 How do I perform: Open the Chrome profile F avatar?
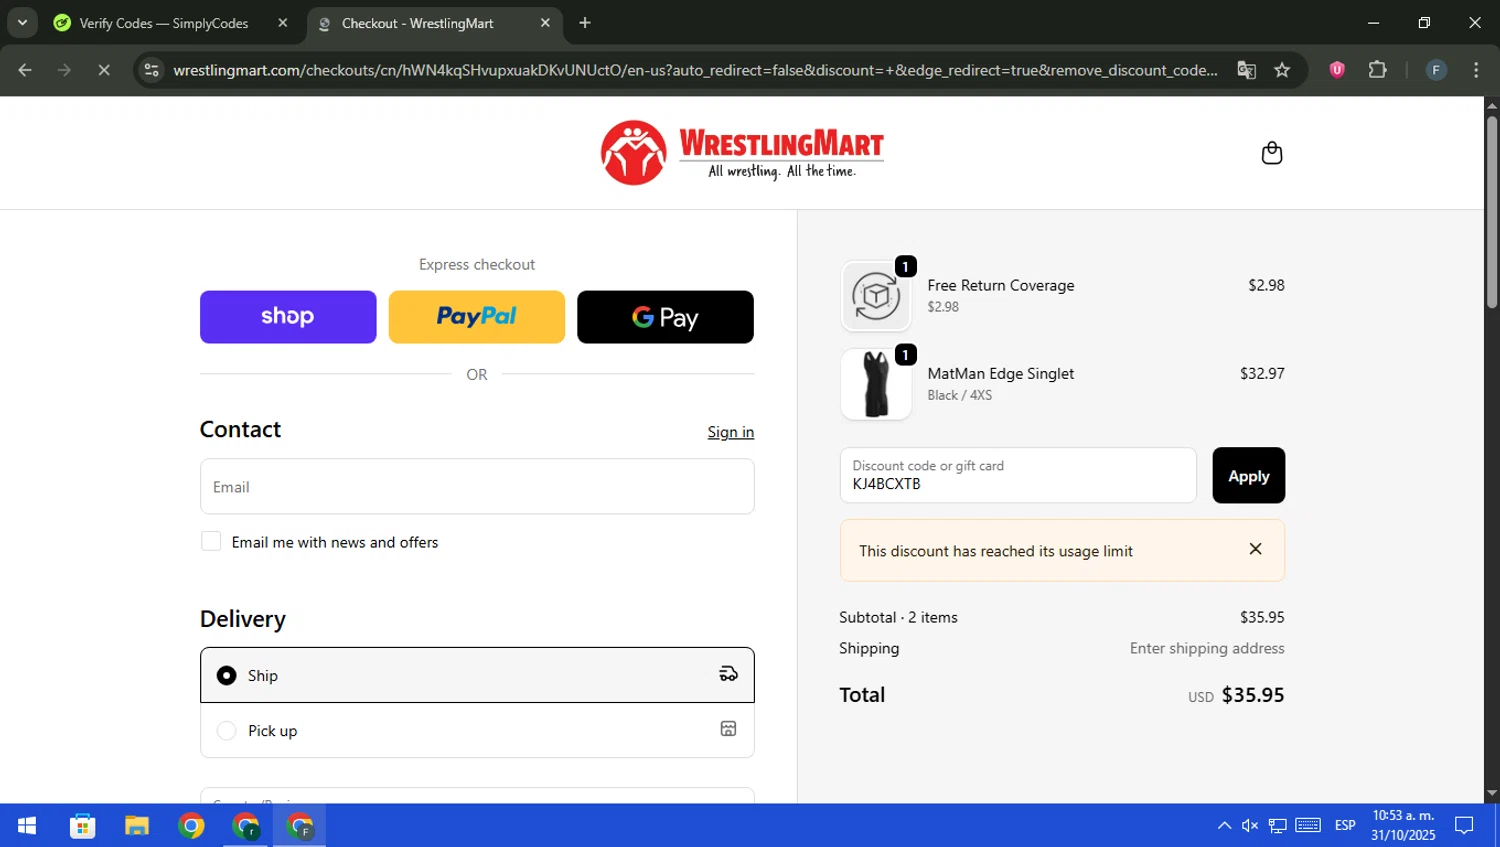1436,70
